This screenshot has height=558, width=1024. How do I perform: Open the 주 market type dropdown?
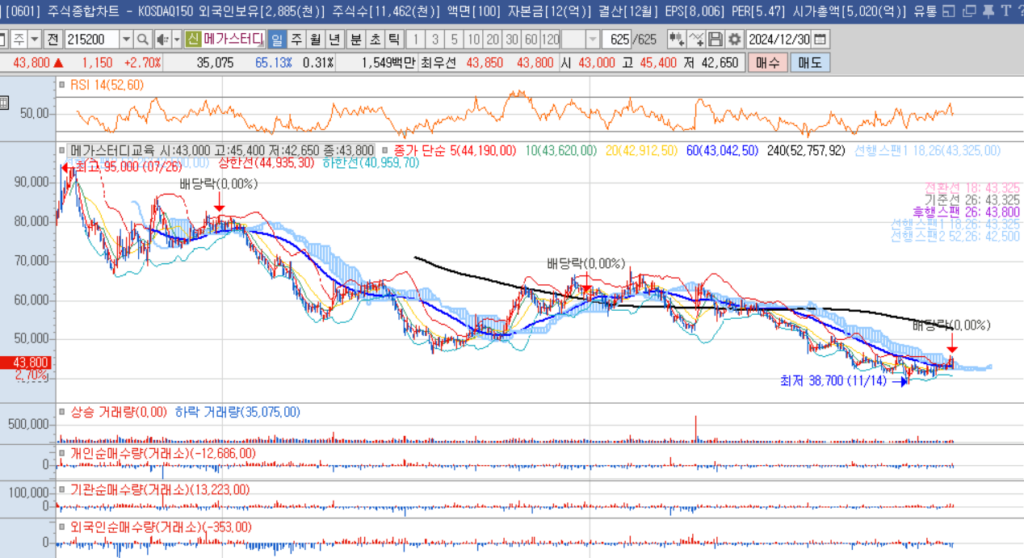(x=33, y=39)
